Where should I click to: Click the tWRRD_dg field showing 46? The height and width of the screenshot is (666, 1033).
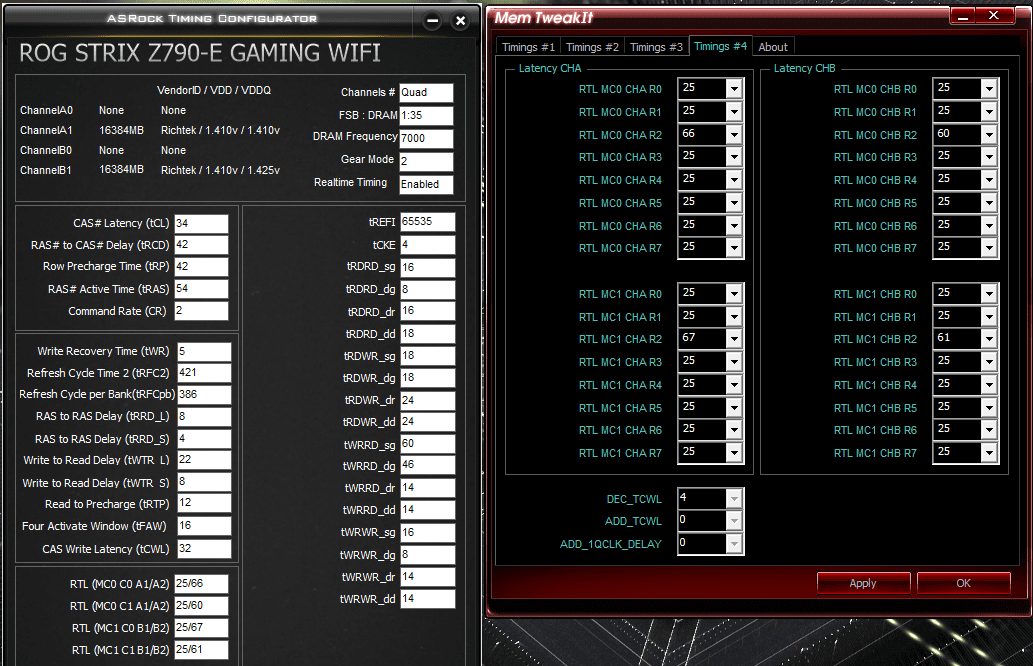point(428,465)
